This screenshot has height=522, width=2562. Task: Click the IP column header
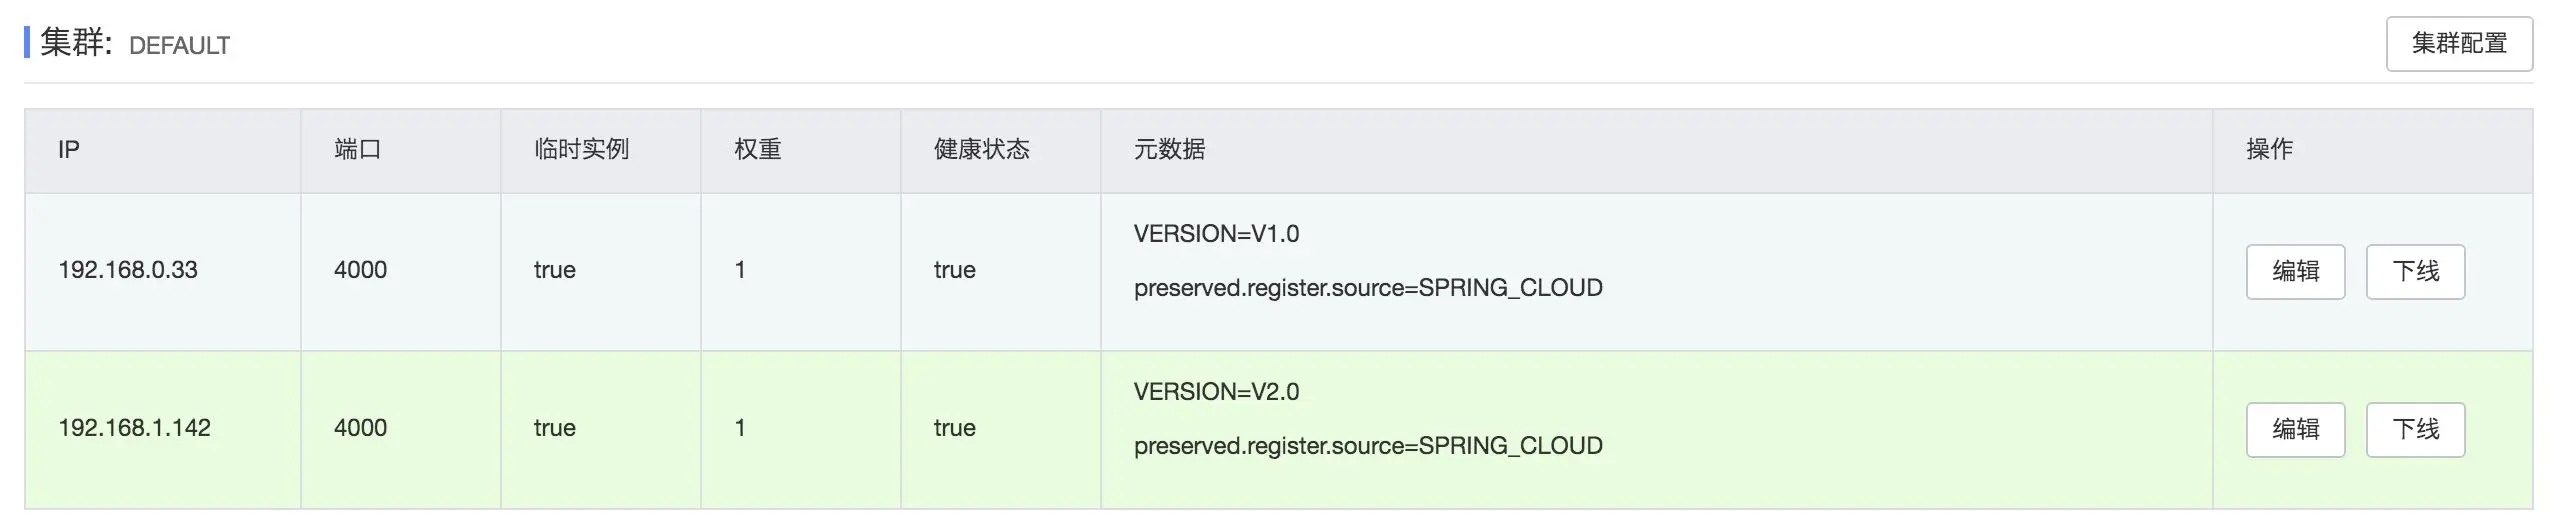(x=68, y=150)
